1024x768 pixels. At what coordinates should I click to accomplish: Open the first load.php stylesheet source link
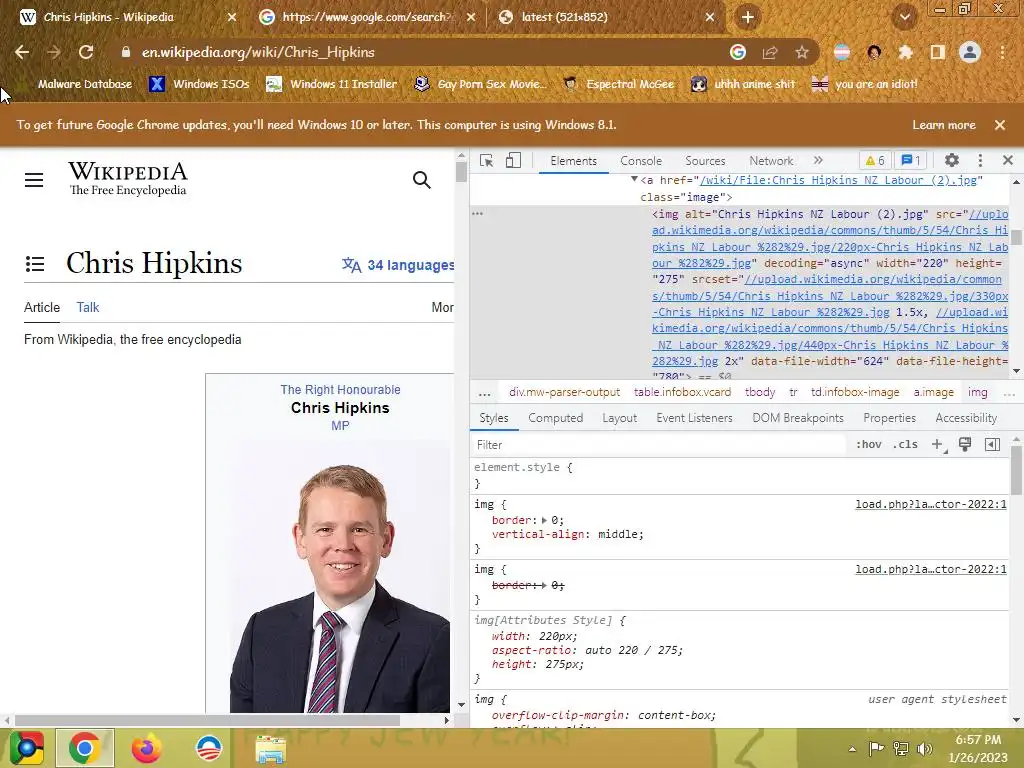tap(931, 504)
